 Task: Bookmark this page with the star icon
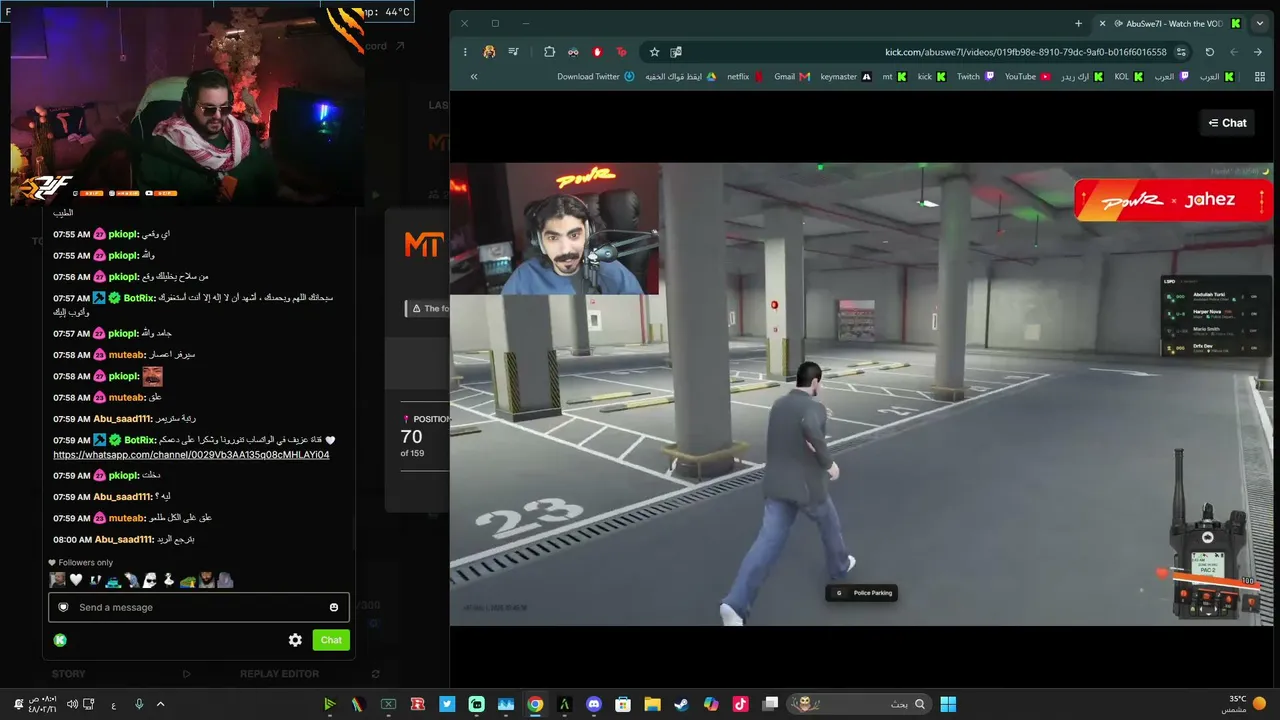coord(654,52)
